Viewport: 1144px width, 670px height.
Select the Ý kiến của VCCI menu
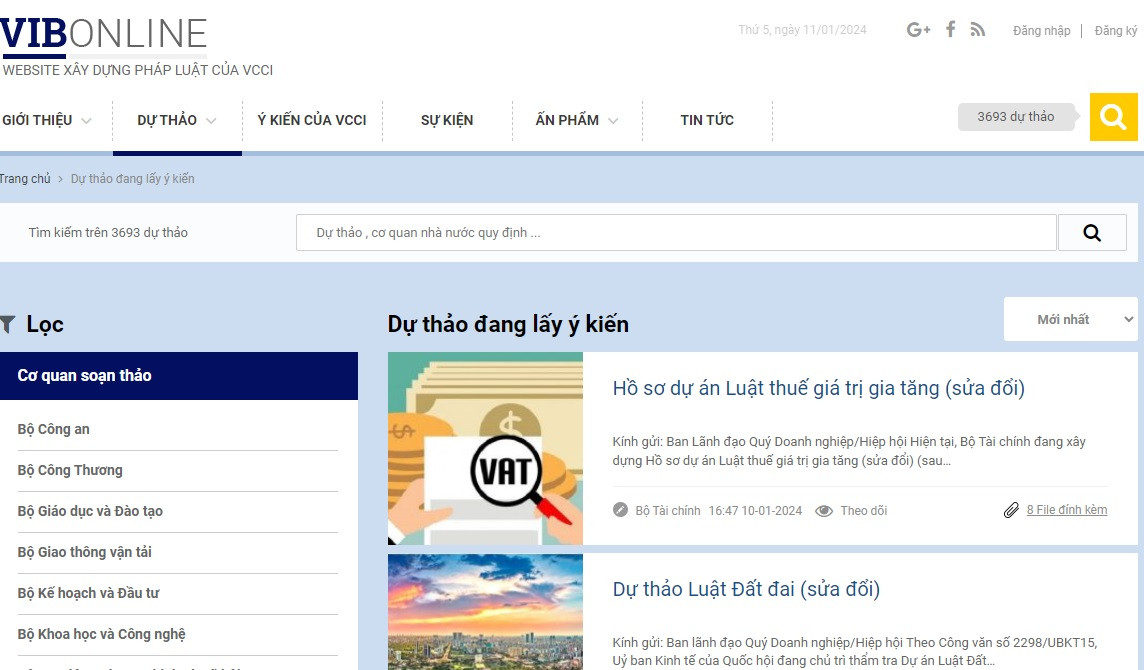[x=312, y=120]
